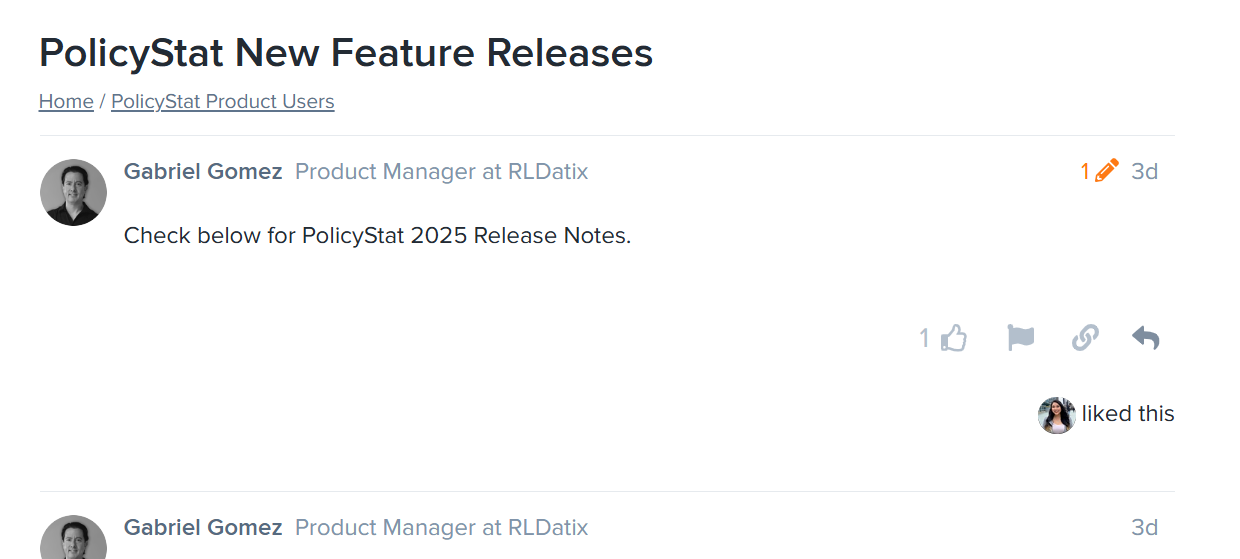Viewport: 1240px width, 559px height.
Task: Open edit history via orange pencil icon
Action: (1106, 172)
